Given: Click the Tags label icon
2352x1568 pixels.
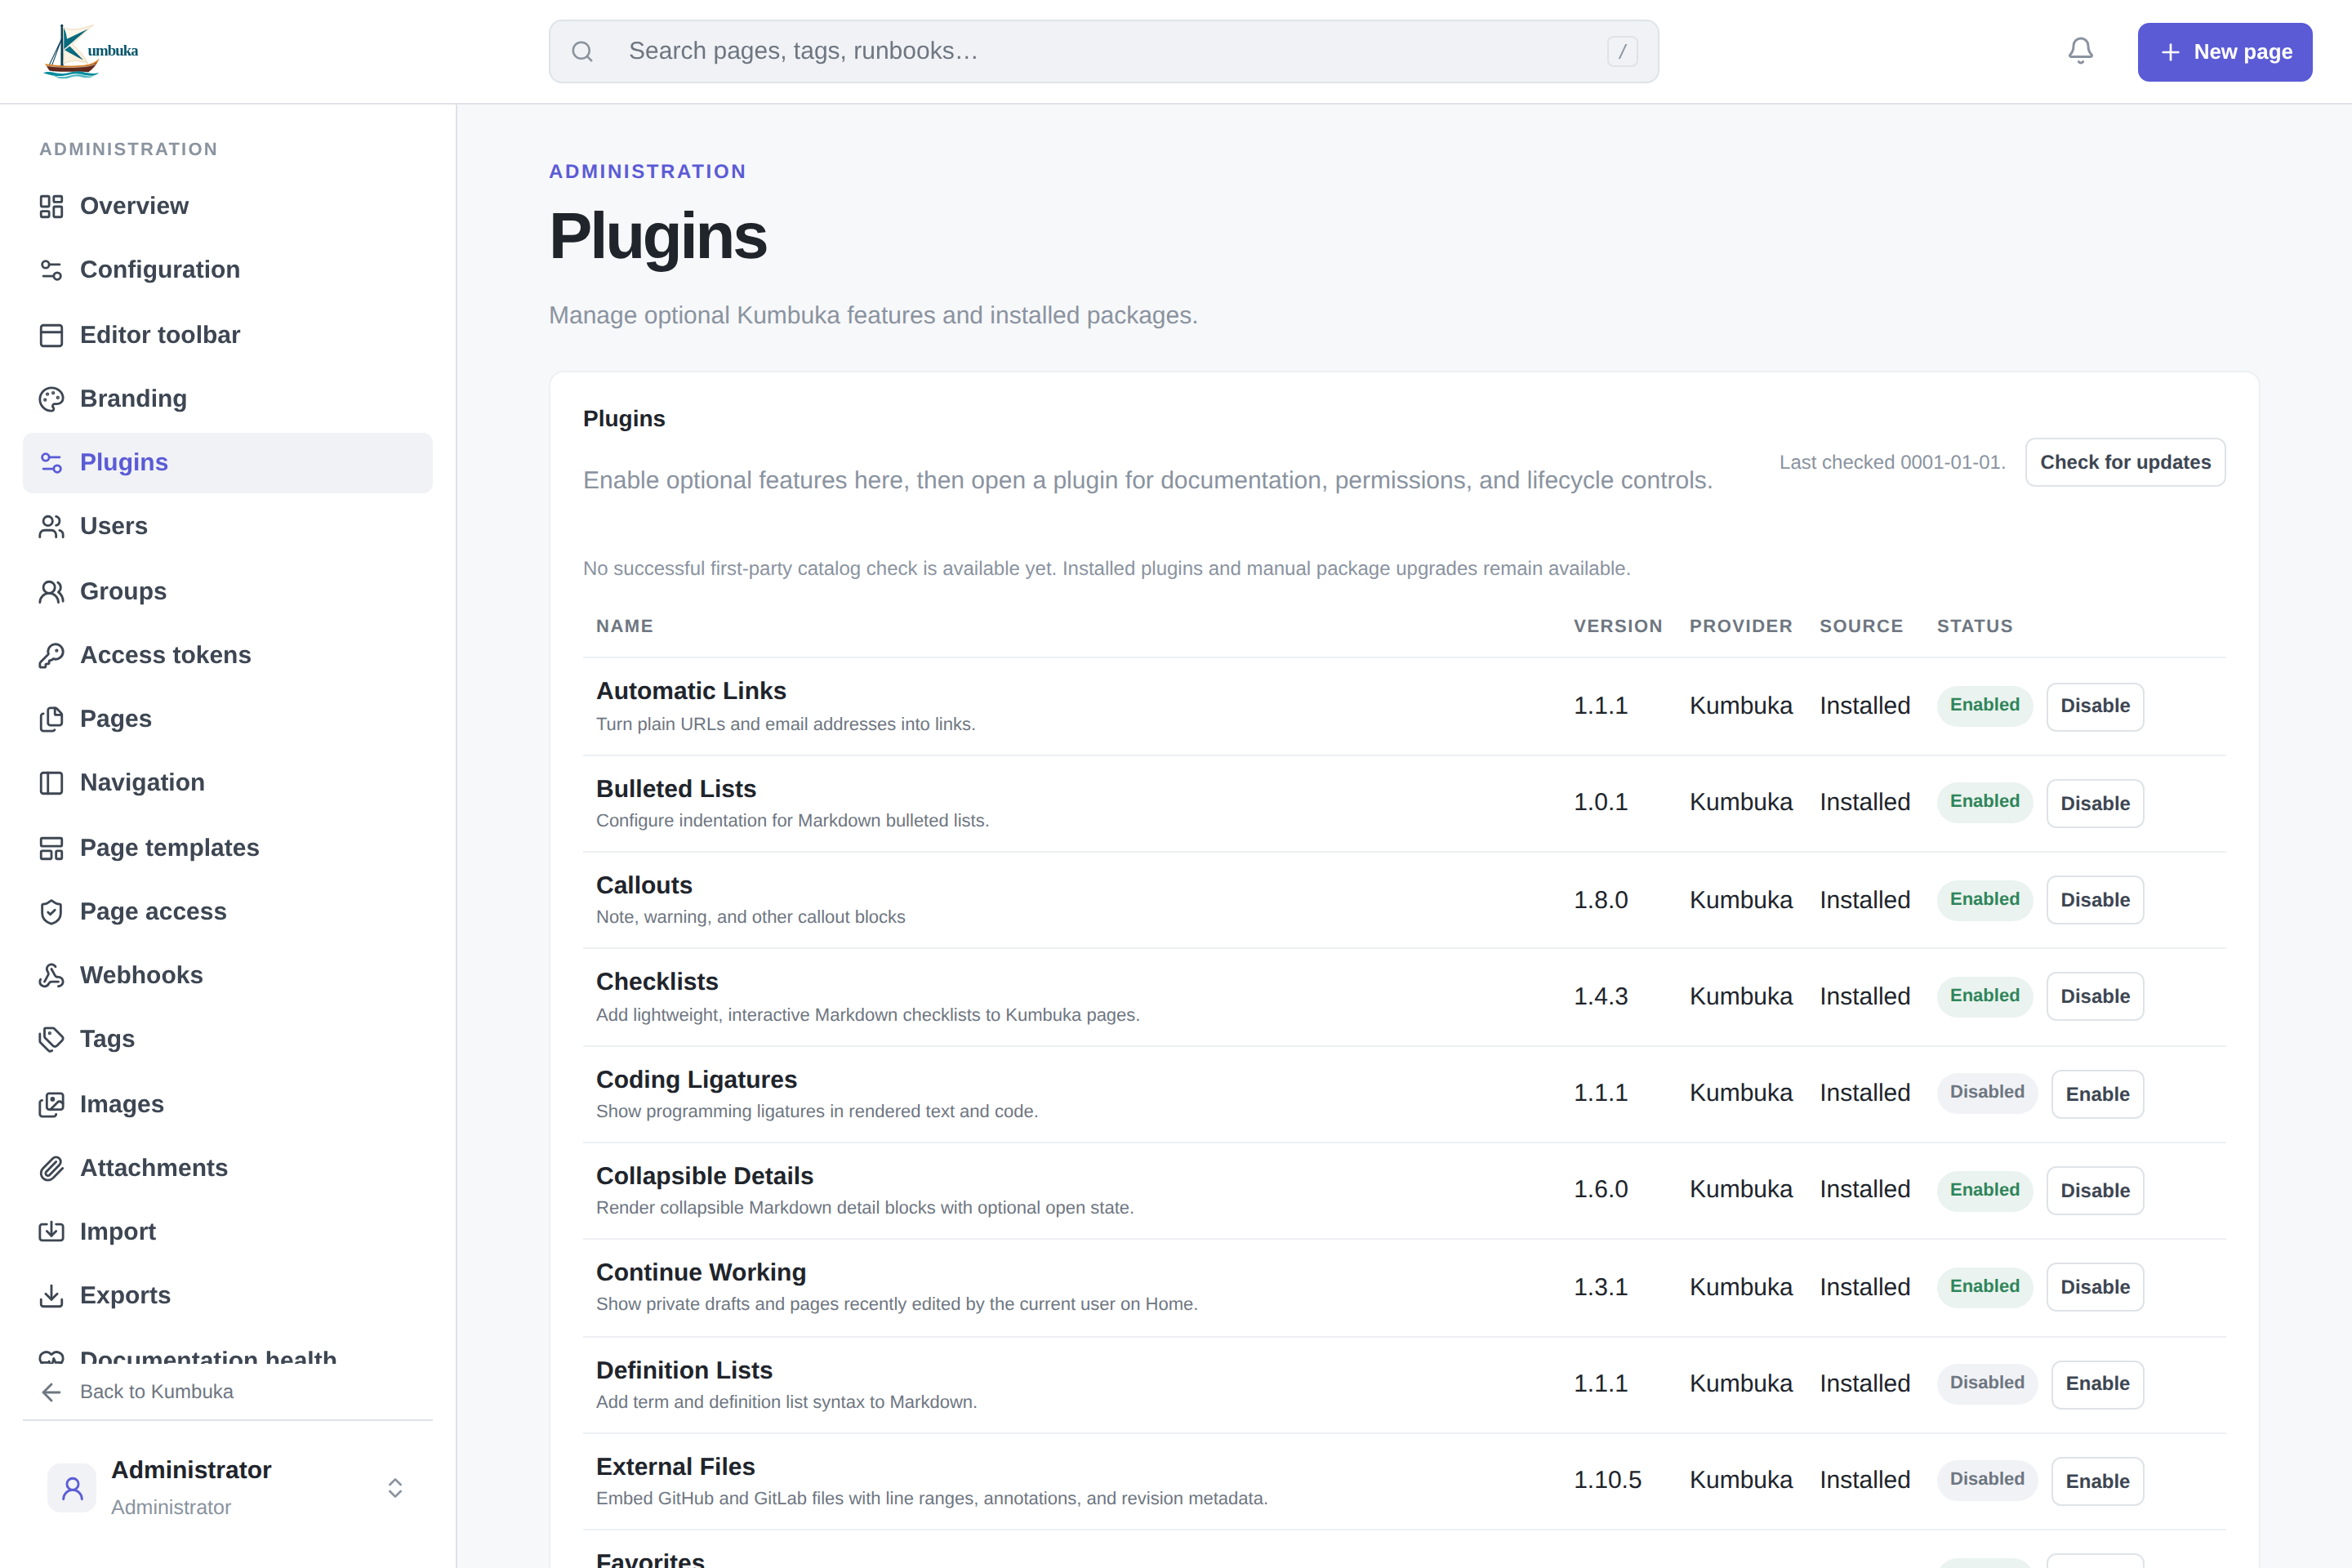Looking at the screenshot, I should tap(51, 1039).
